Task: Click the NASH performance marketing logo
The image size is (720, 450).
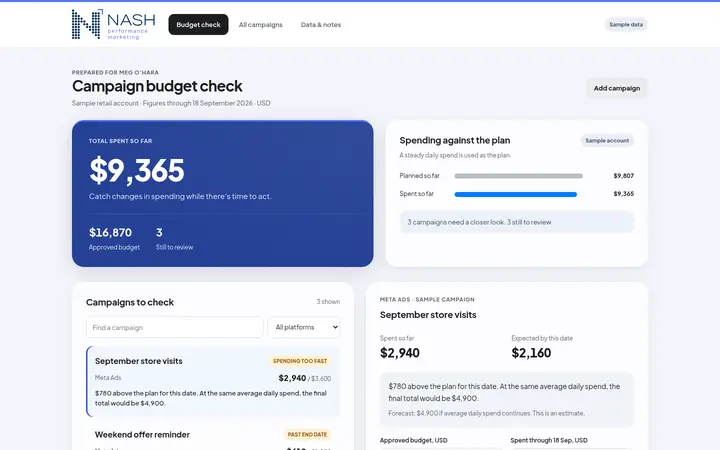Action: point(113,24)
